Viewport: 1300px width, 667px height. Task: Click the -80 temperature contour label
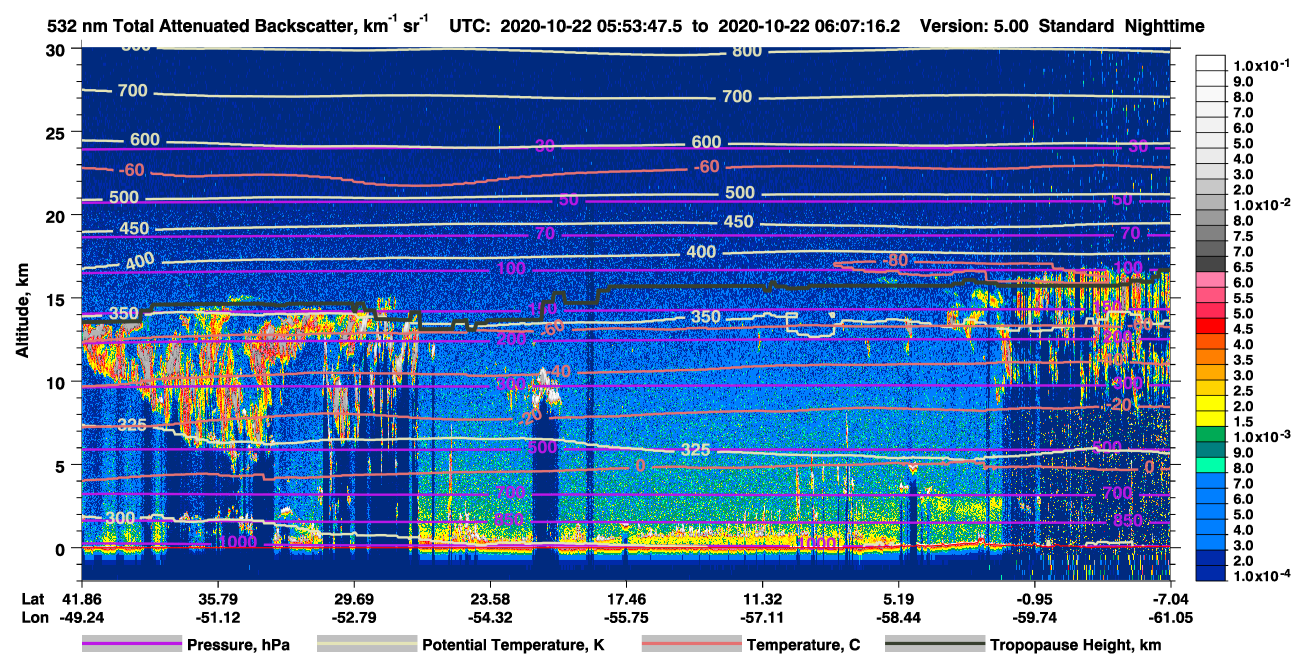(896, 261)
